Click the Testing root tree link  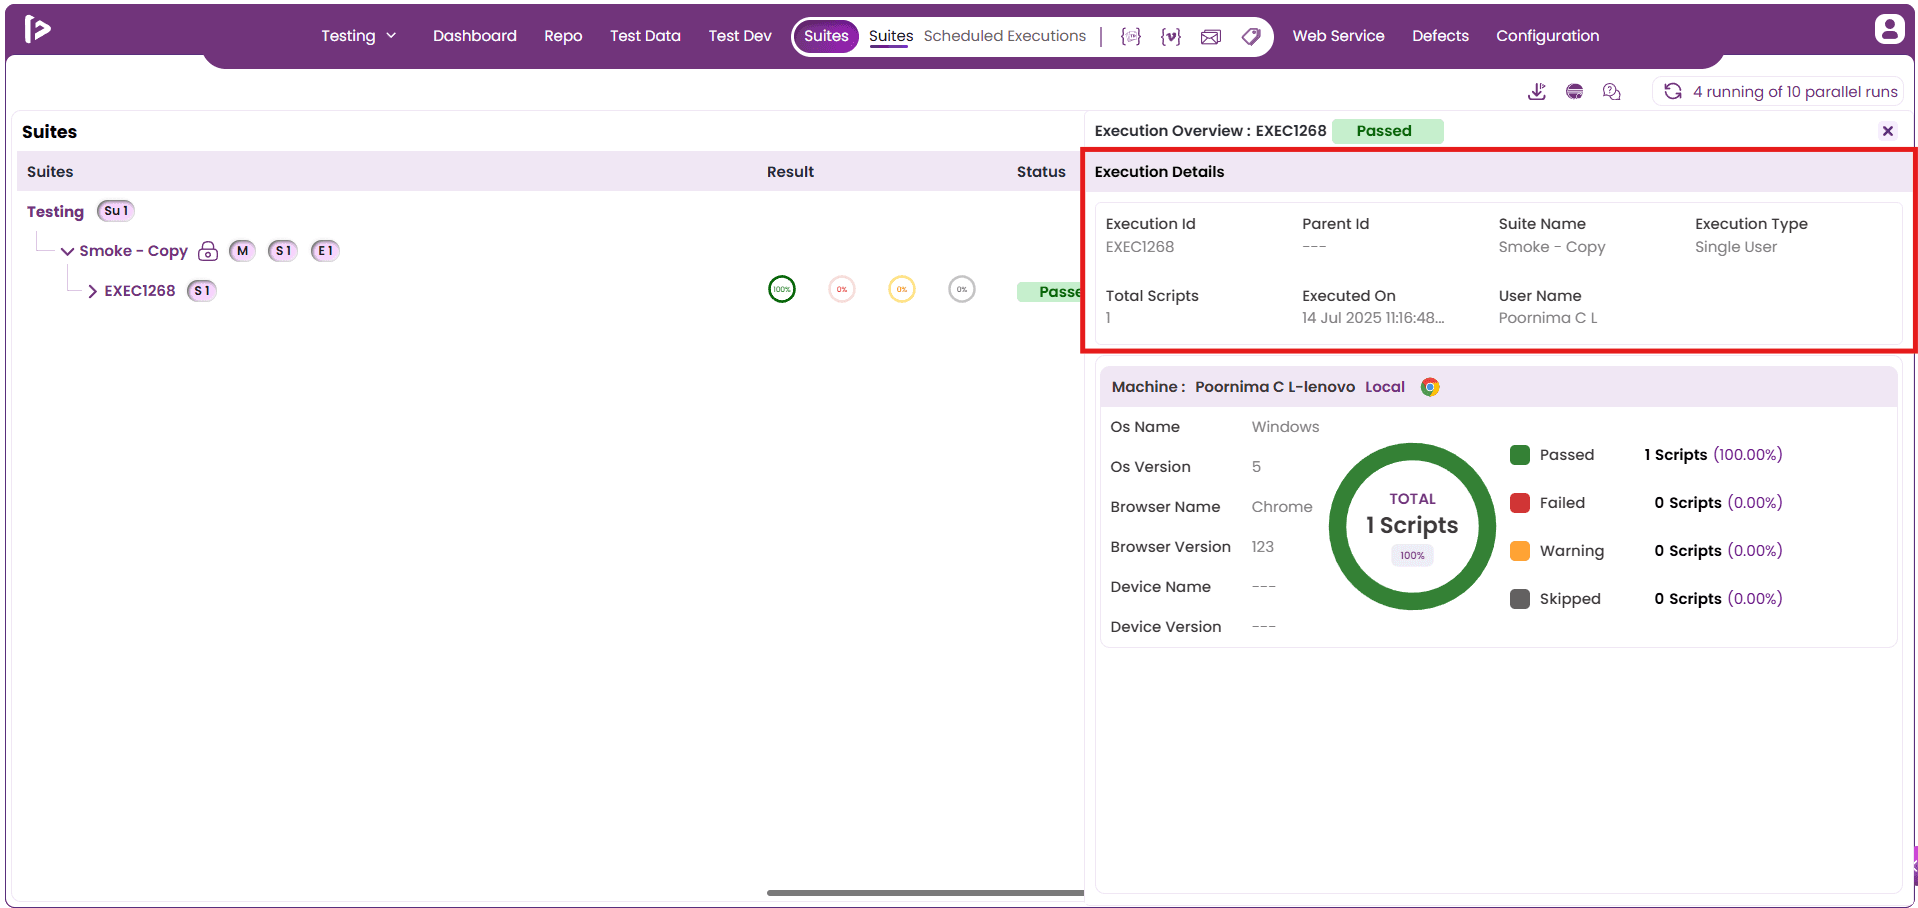pos(55,212)
